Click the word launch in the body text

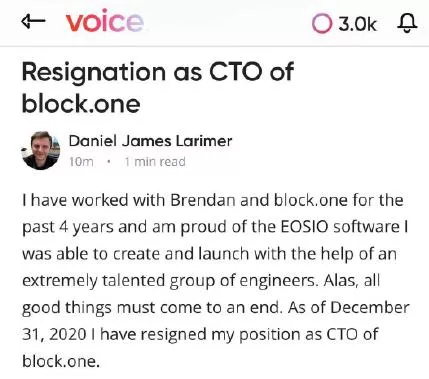224,254
